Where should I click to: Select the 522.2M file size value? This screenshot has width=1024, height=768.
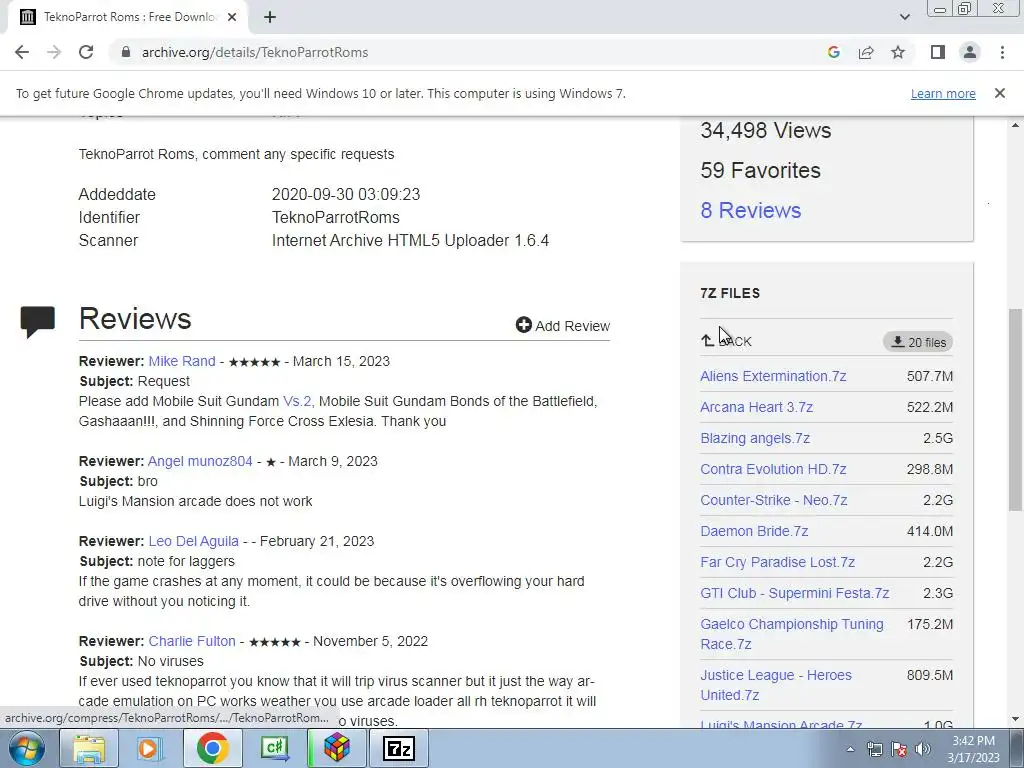(929, 407)
